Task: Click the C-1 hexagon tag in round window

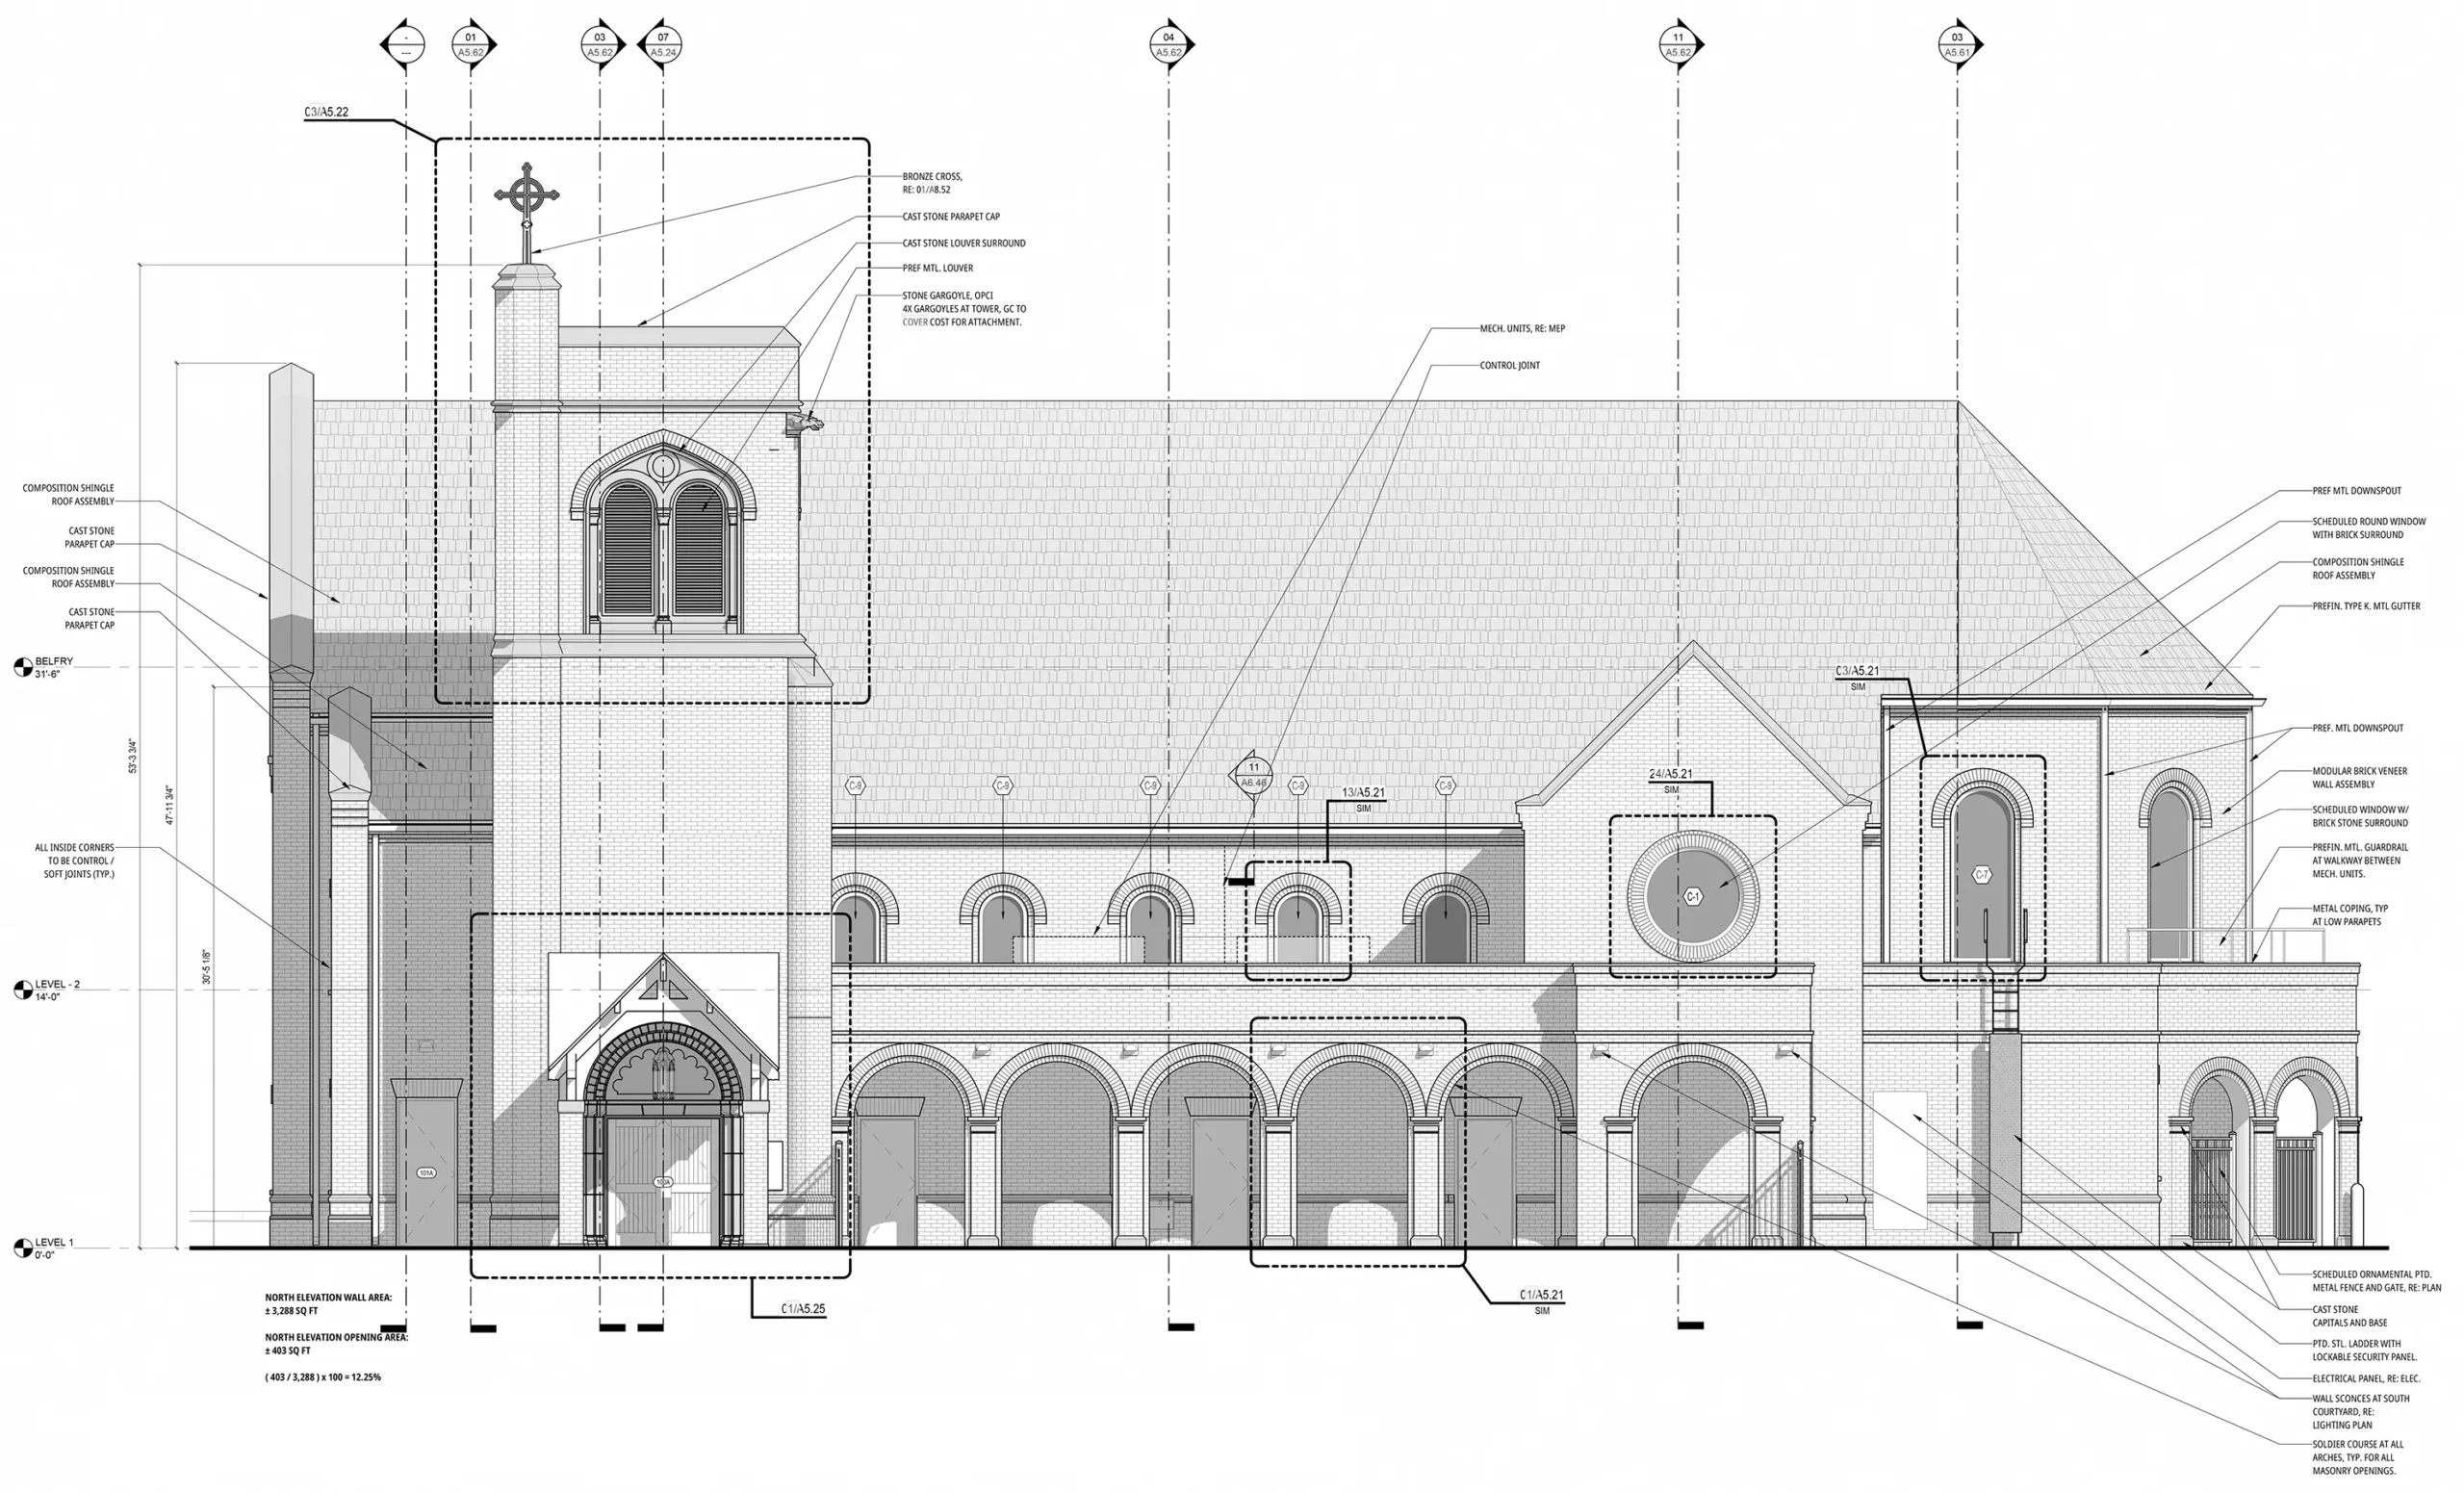Action: tap(1693, 897)
